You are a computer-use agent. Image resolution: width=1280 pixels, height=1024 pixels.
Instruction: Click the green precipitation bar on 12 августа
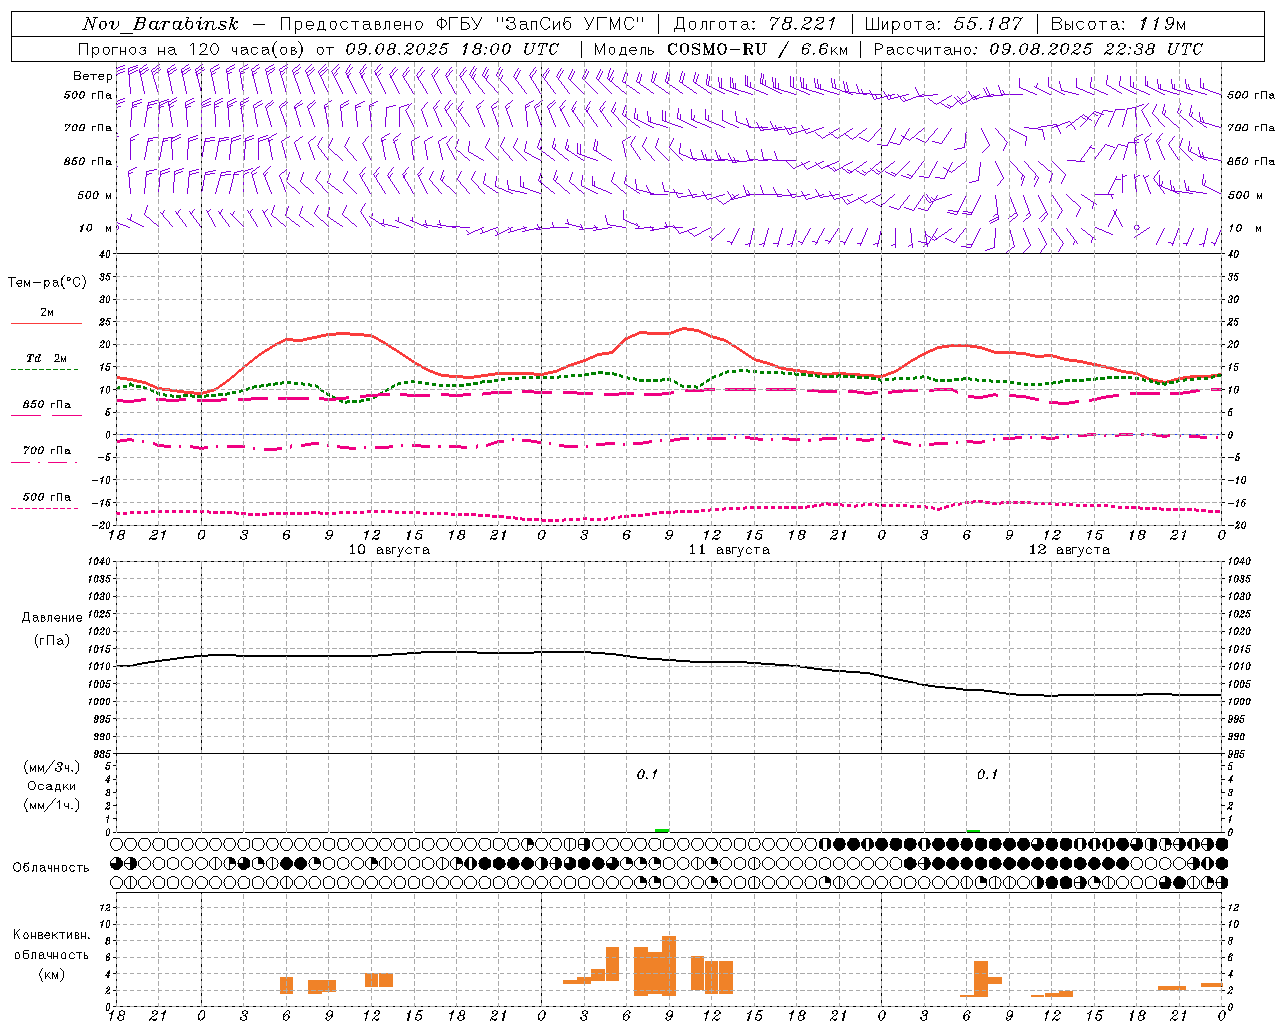pos(974,830)
